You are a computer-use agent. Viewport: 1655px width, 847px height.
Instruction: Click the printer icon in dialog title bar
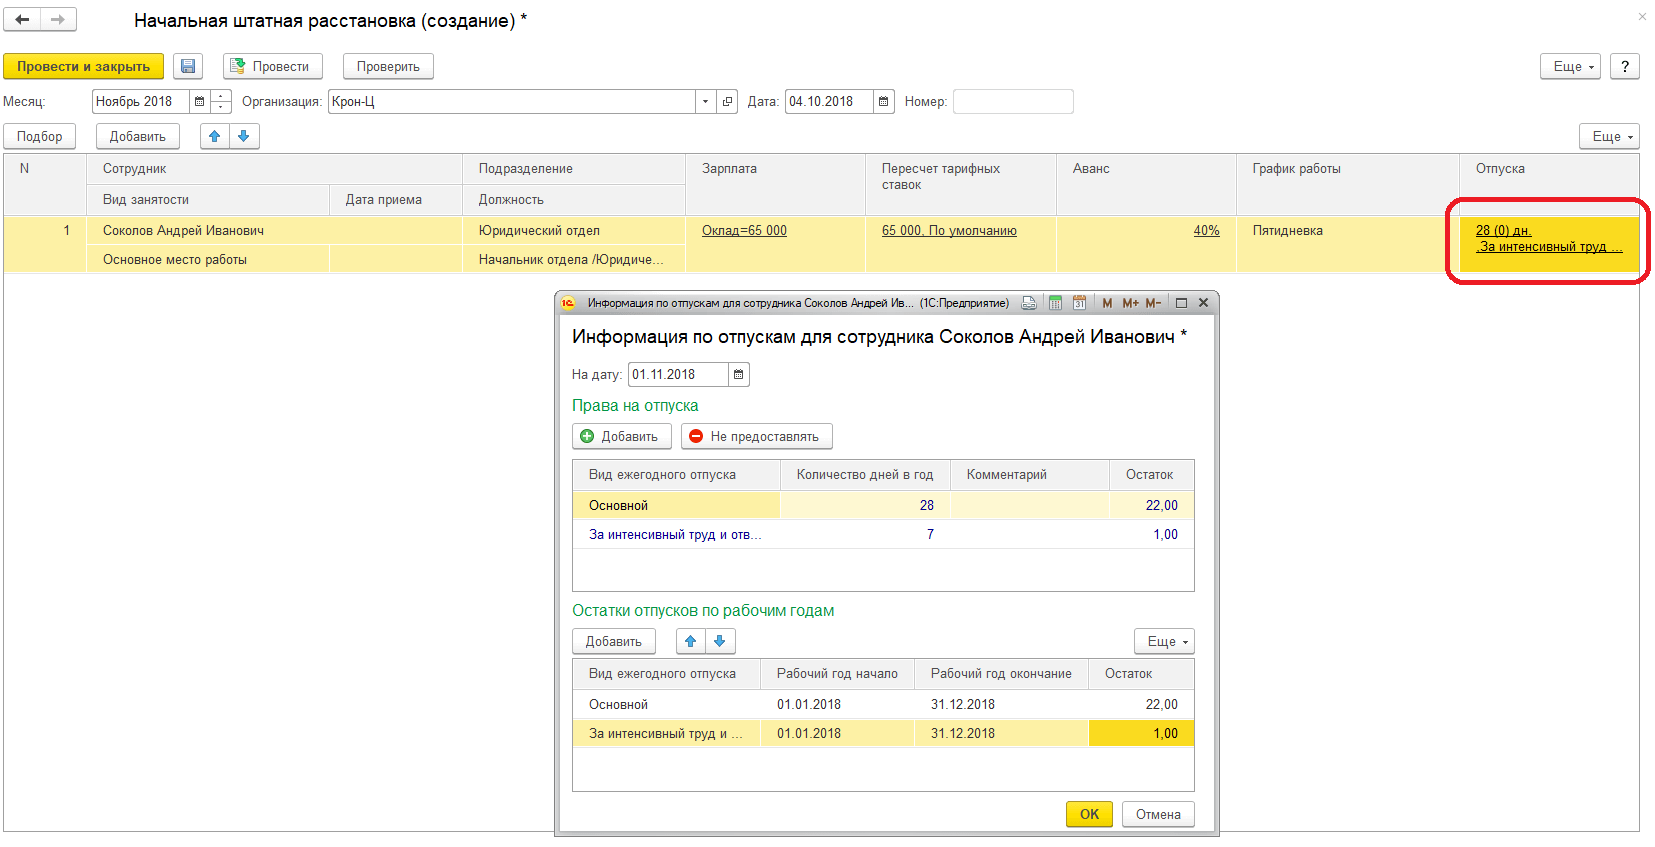coord(1028,303)
